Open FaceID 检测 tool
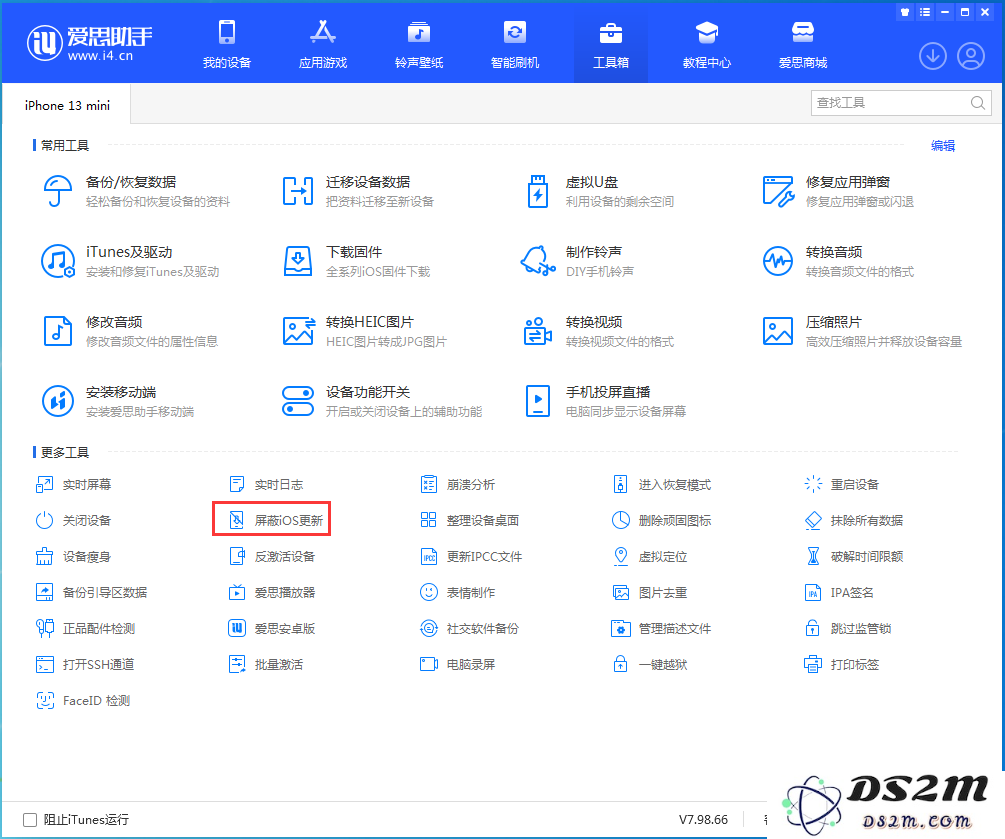The image size is (1005, 839). click(x=83, y=701)
